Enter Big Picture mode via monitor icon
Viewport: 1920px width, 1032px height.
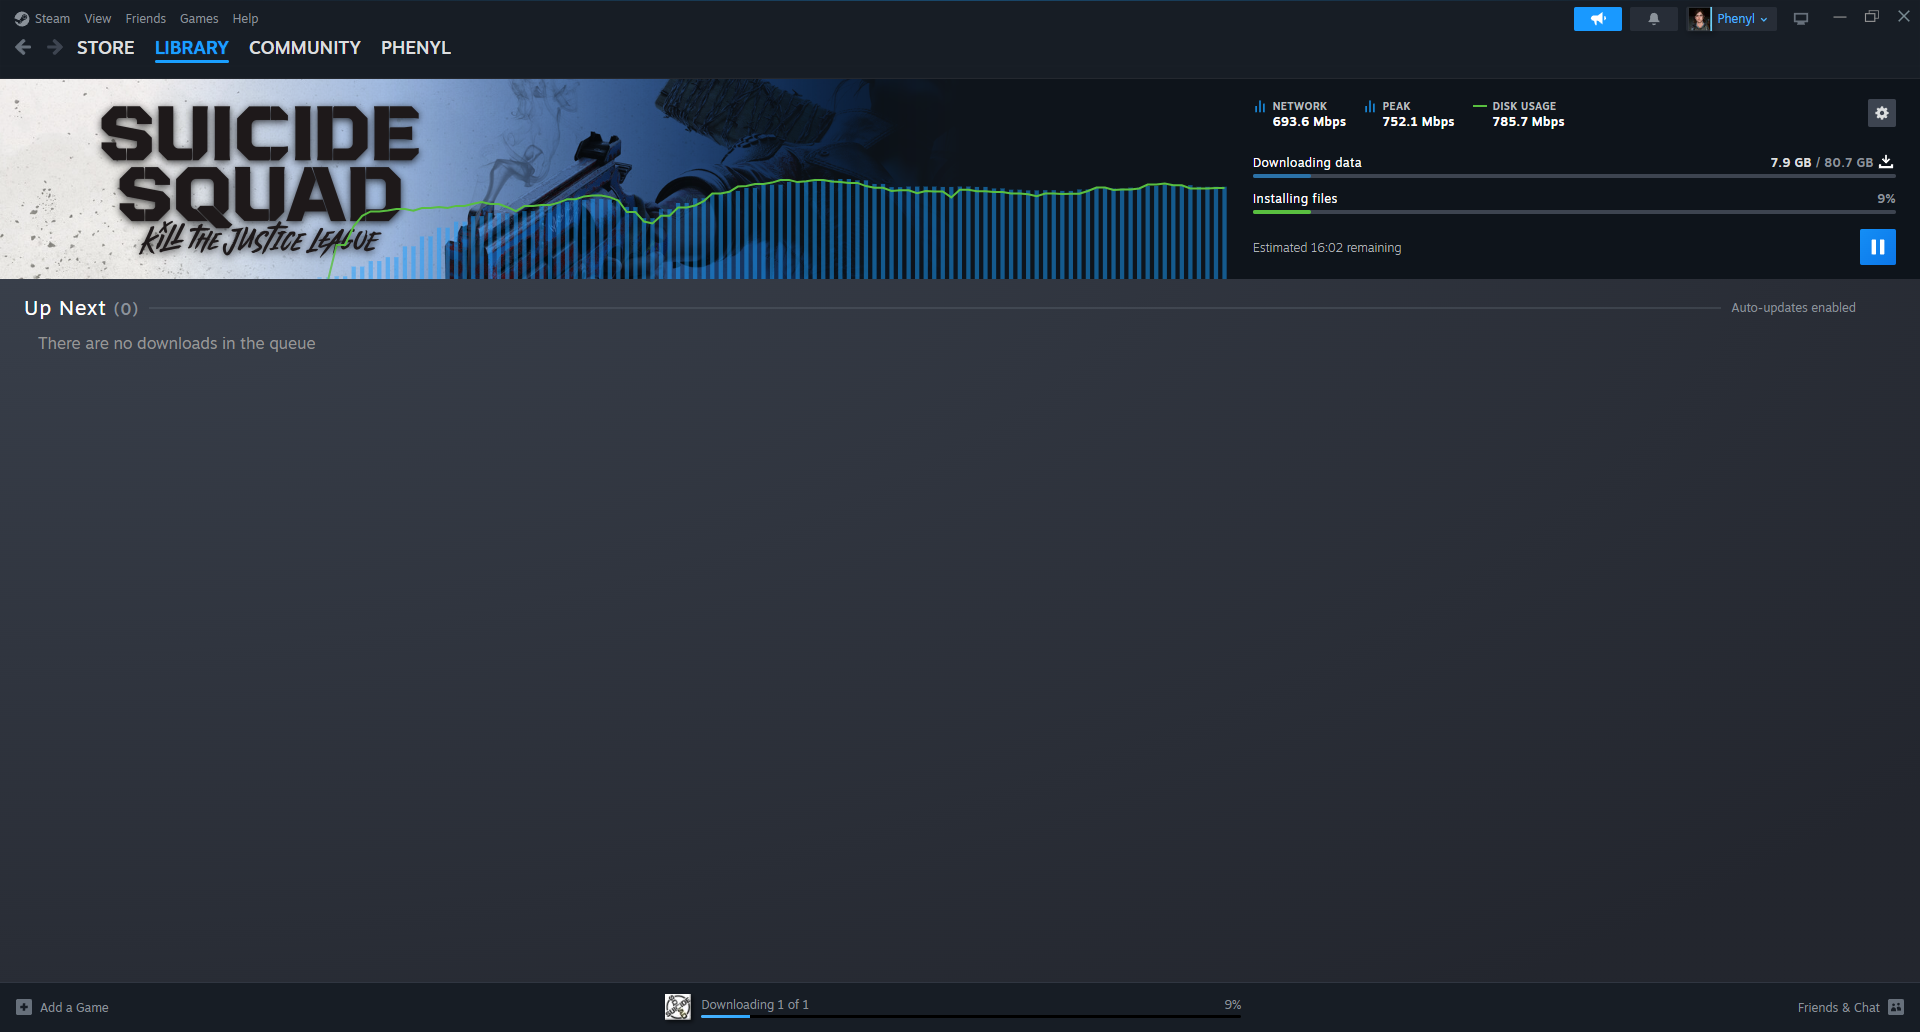point(1801,19)
